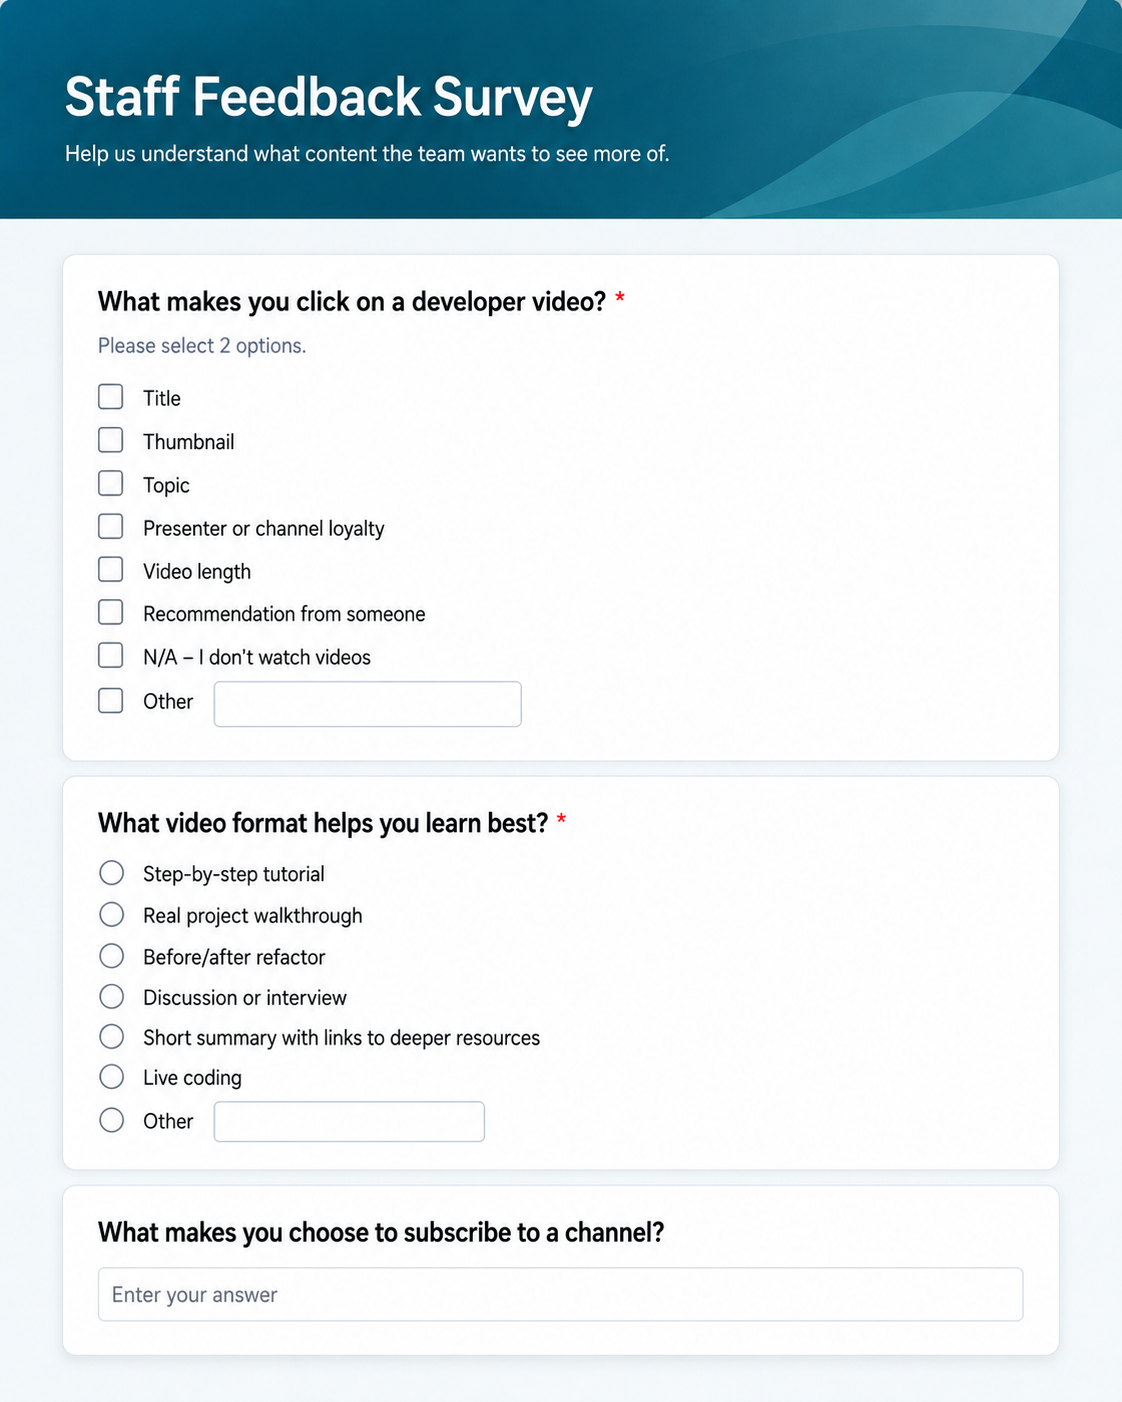Check Presenter or channel loyalty
The height and width of the screenshot is (1402, 1122).
(x=111, y=527)
